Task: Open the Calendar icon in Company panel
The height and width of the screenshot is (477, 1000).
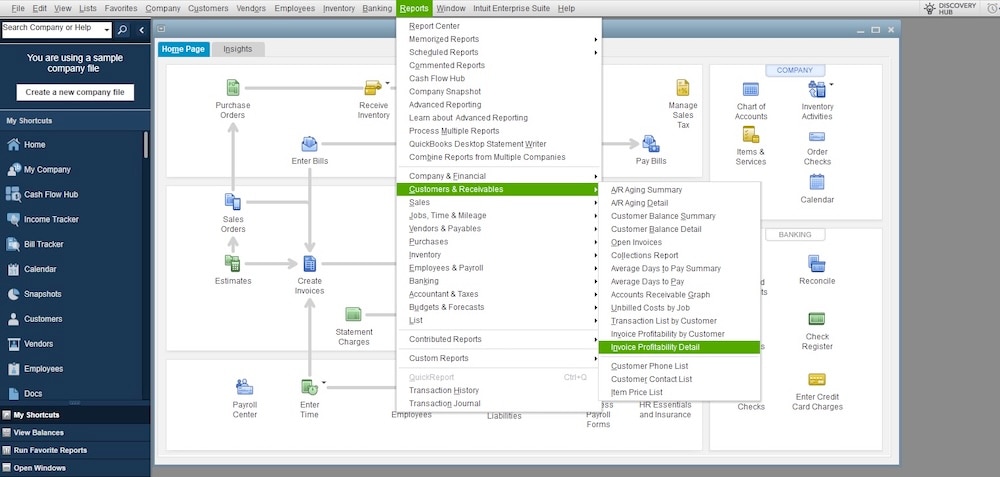Action: tap(817, 182)
